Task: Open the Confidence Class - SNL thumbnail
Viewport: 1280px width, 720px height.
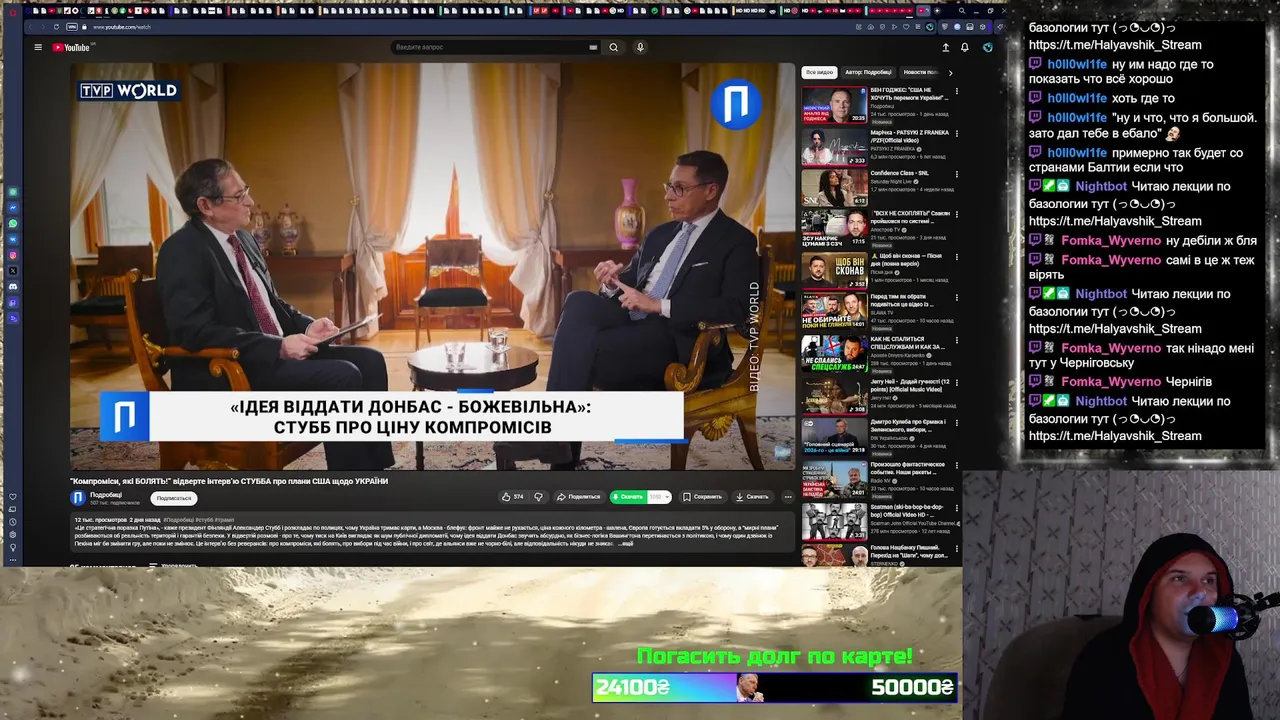Action: [x=834, y=188]
